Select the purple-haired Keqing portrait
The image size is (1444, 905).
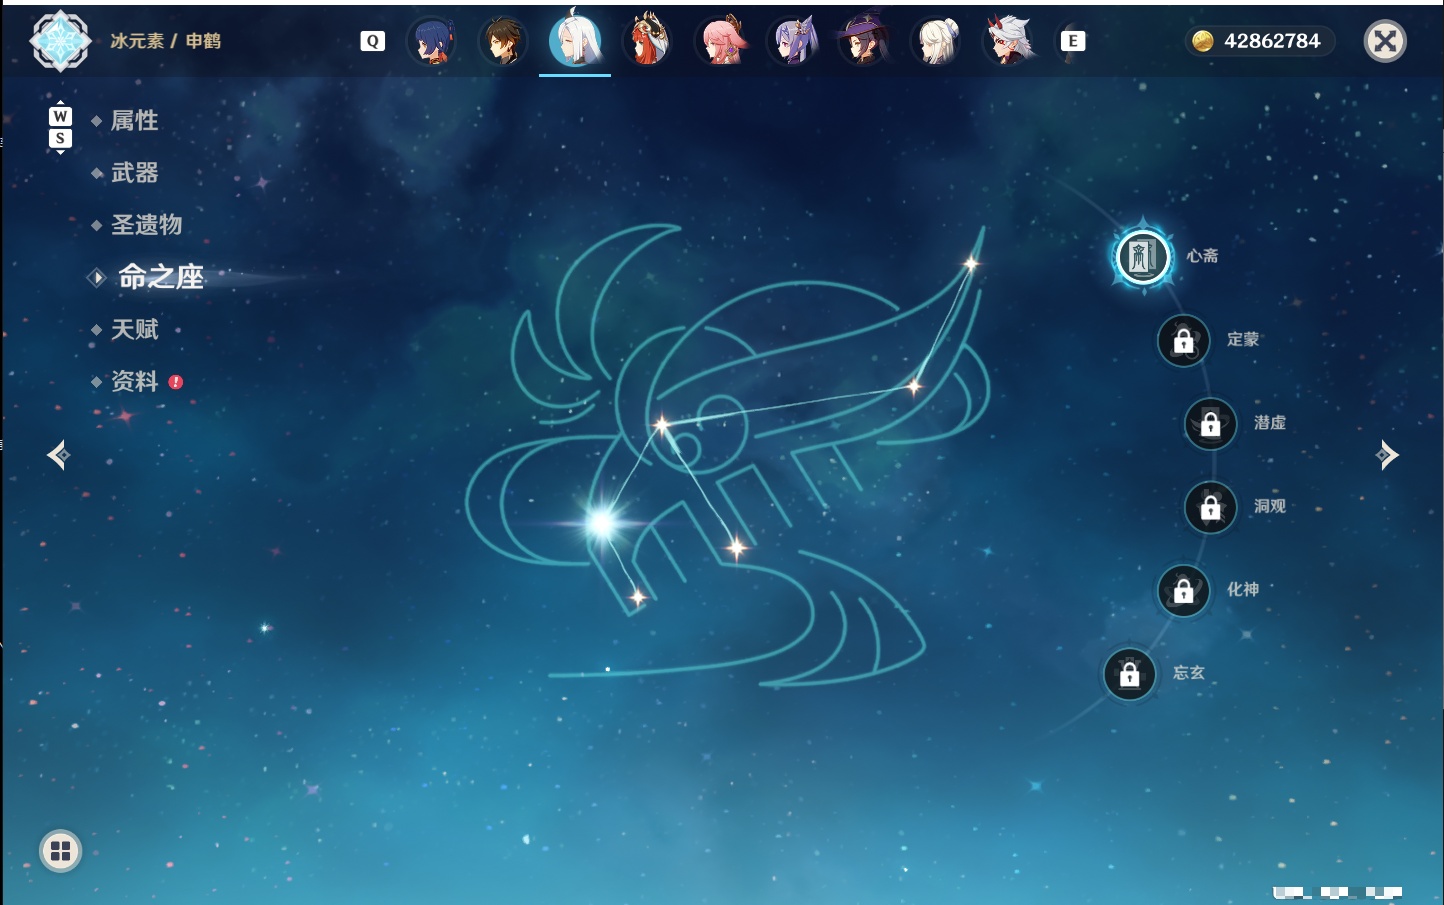(792, 41)
